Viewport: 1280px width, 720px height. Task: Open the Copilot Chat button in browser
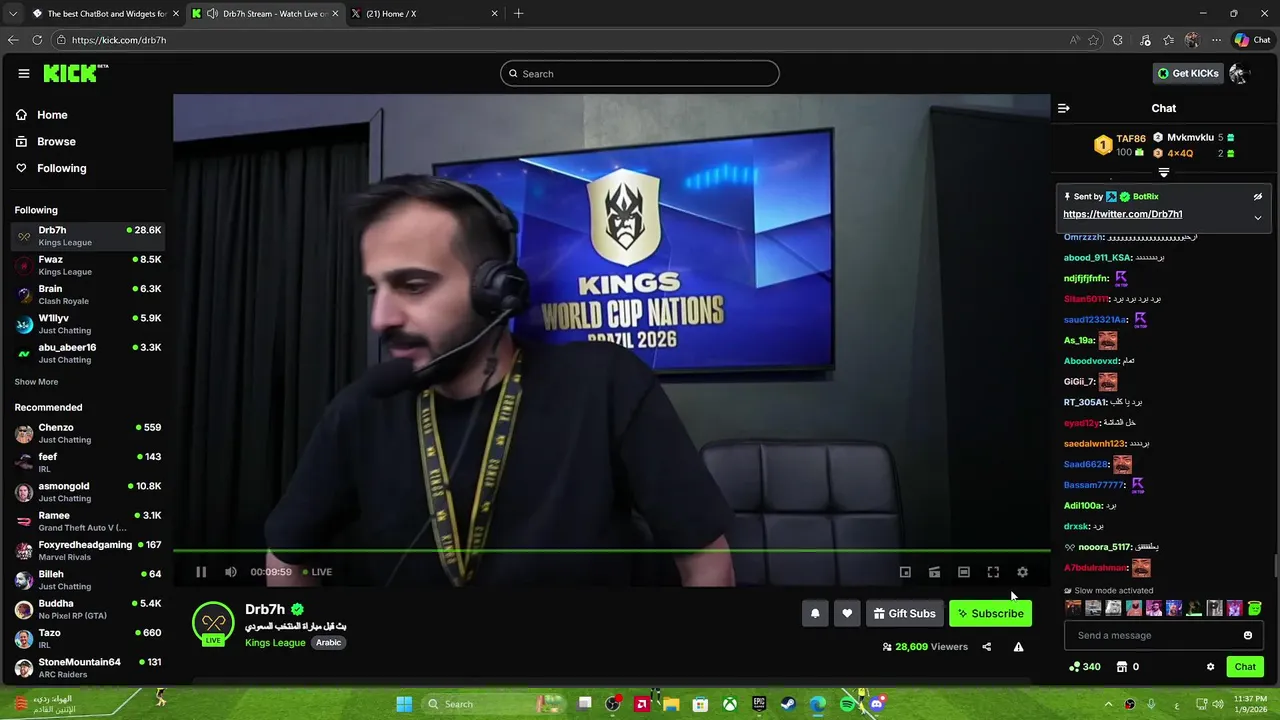tap(1252, 40)
